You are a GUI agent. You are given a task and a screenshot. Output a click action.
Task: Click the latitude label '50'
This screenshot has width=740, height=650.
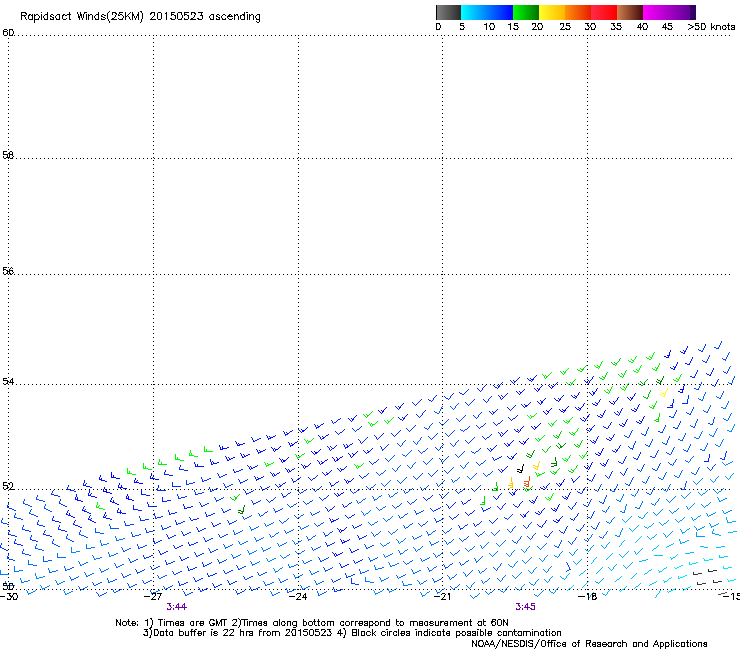(8, 587)
